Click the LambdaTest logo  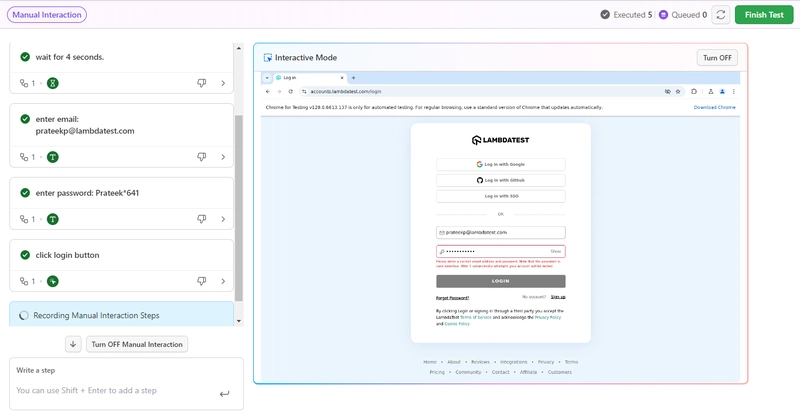(x=501, y=140)
